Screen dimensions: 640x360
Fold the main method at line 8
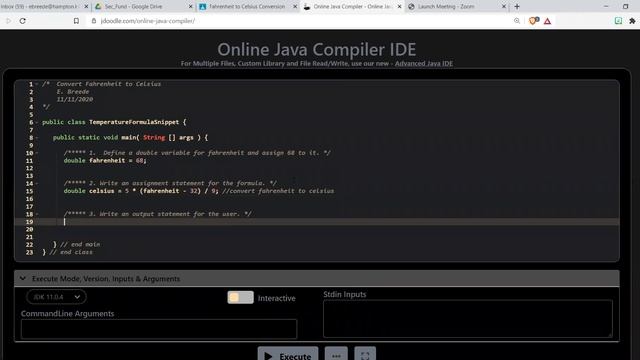(37, 138)
